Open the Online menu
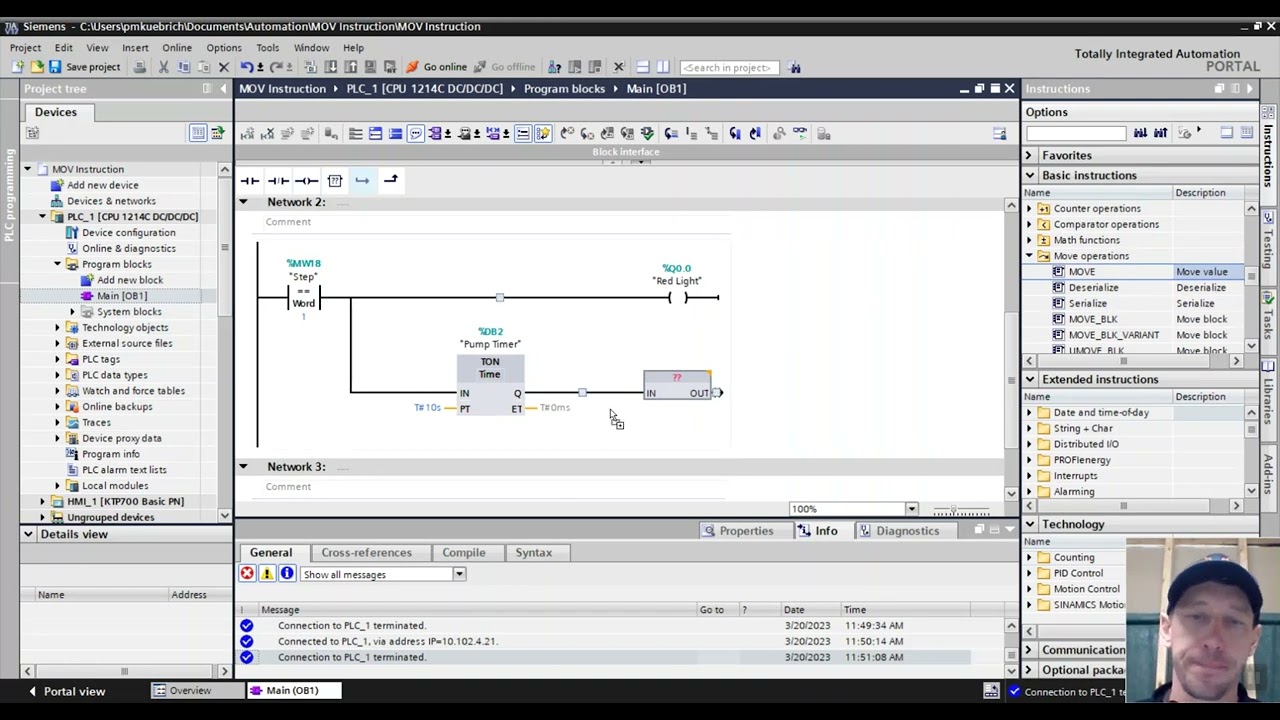 click(177, 48)
